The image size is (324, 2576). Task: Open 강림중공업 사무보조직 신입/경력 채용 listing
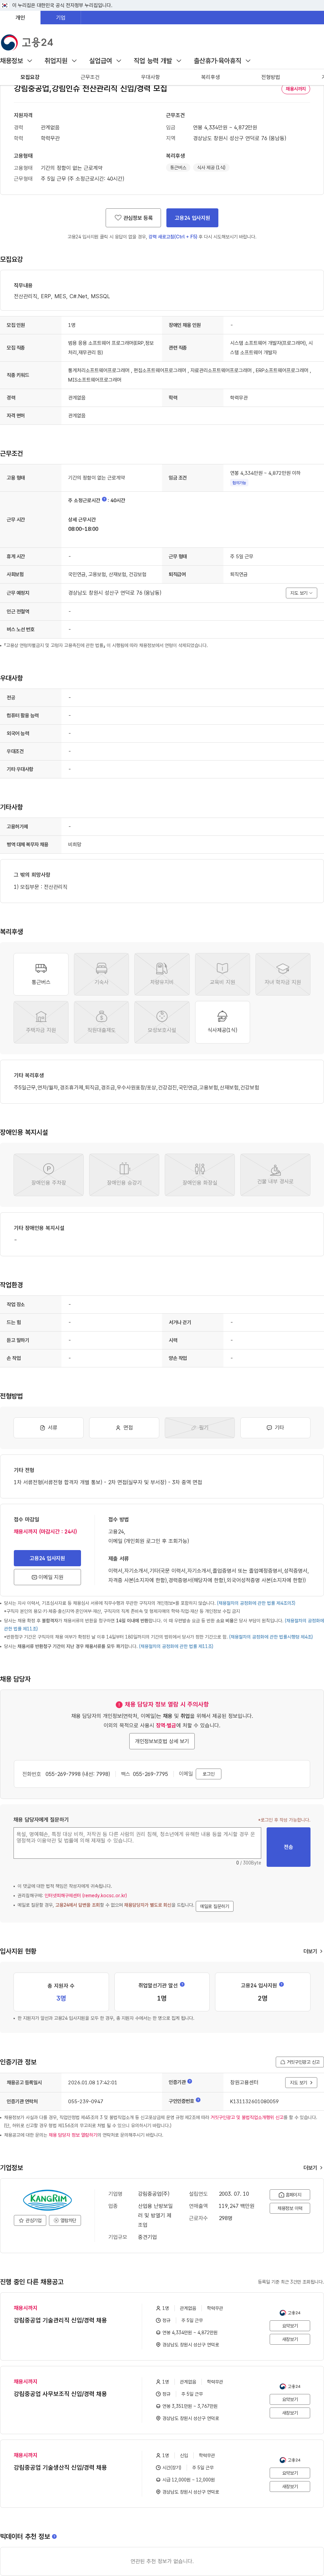click(x=60, y=2394)
